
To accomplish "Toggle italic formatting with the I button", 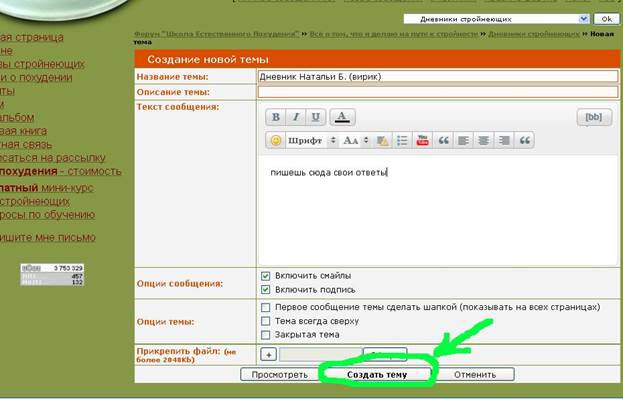I will [x=296, y=117].
